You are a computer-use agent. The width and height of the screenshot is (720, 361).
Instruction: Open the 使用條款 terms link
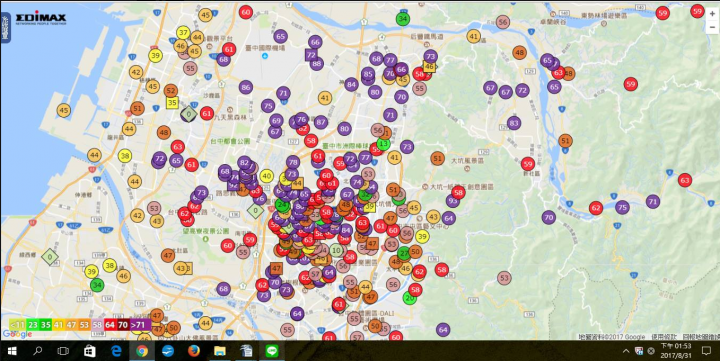(x=664, y=337)
